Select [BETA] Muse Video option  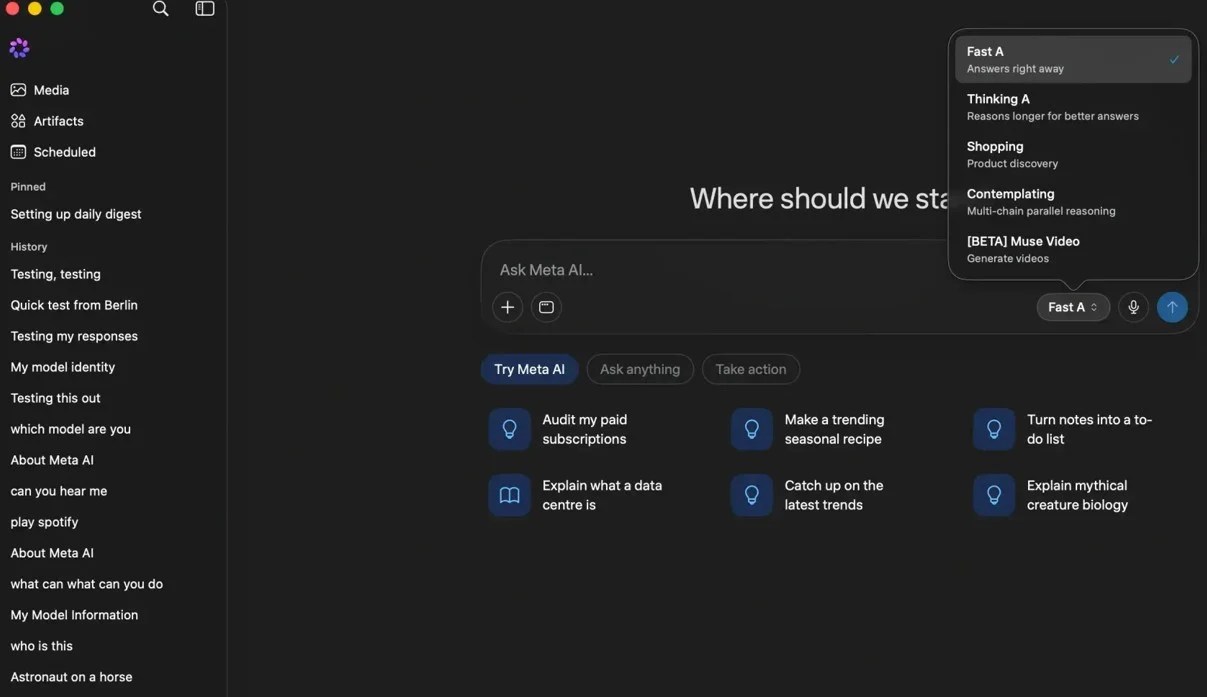click(1073, 249)
